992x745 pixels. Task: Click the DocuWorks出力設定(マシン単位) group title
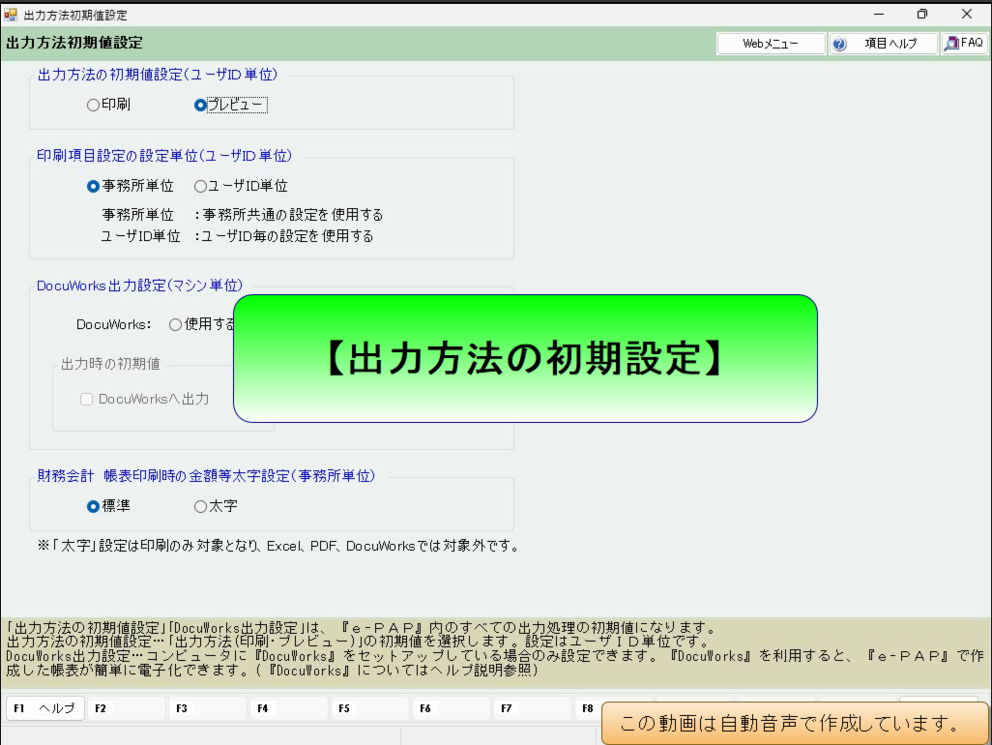(x=139, y=286)
